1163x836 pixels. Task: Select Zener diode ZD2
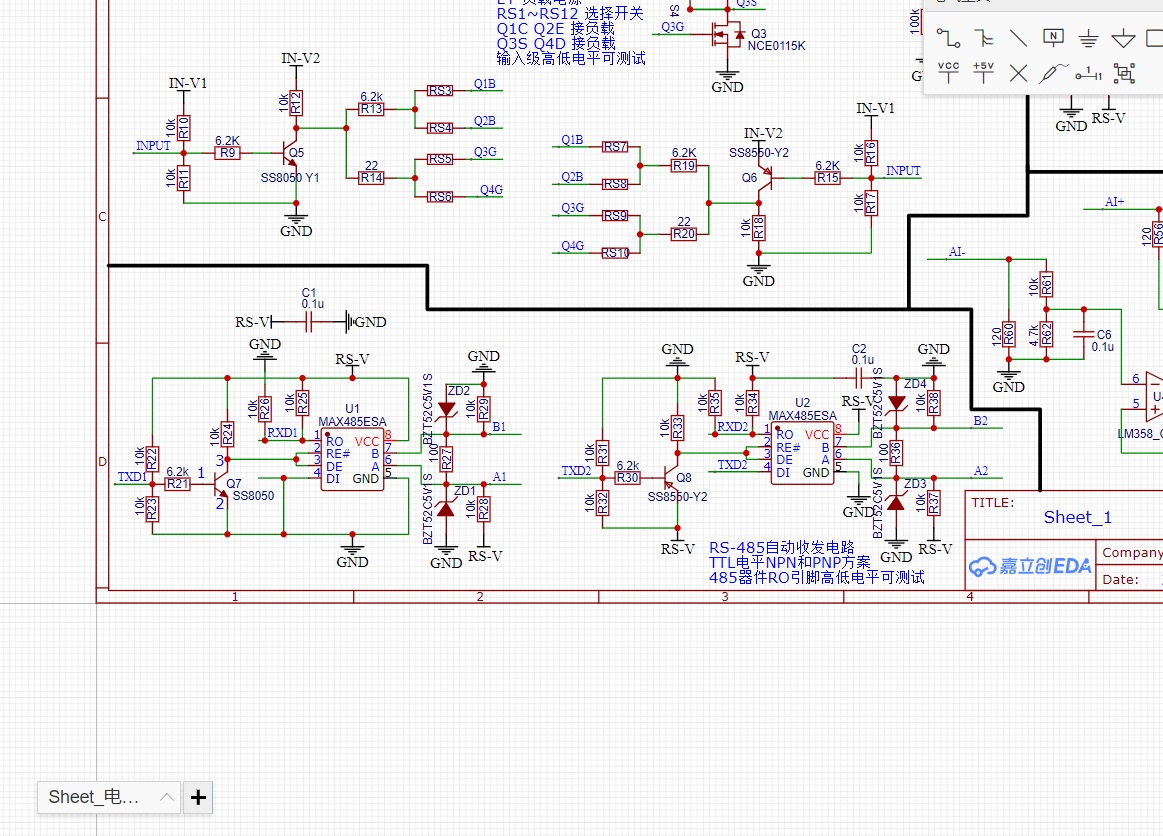(447, 409)
